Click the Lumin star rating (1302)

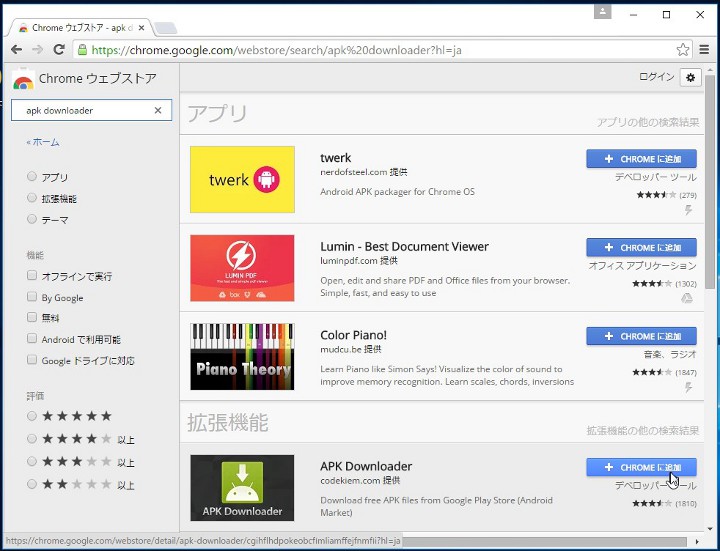[664, 284]
